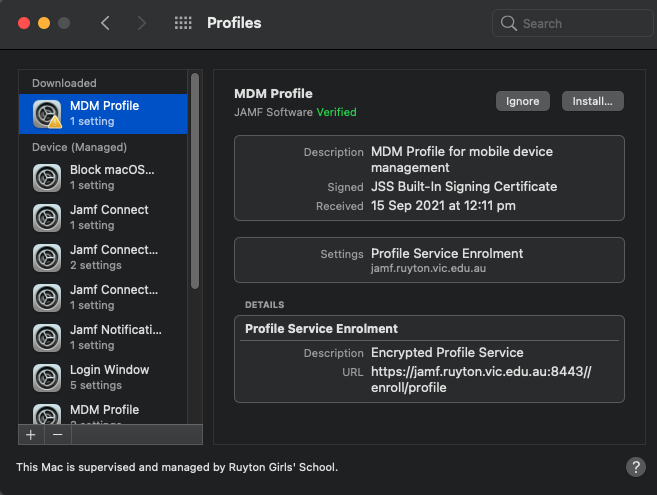Image resolution: width=657 pixels, height=495 pixels.
Task: Click the yellow minimize window button
Action: (x=44, y=23)
